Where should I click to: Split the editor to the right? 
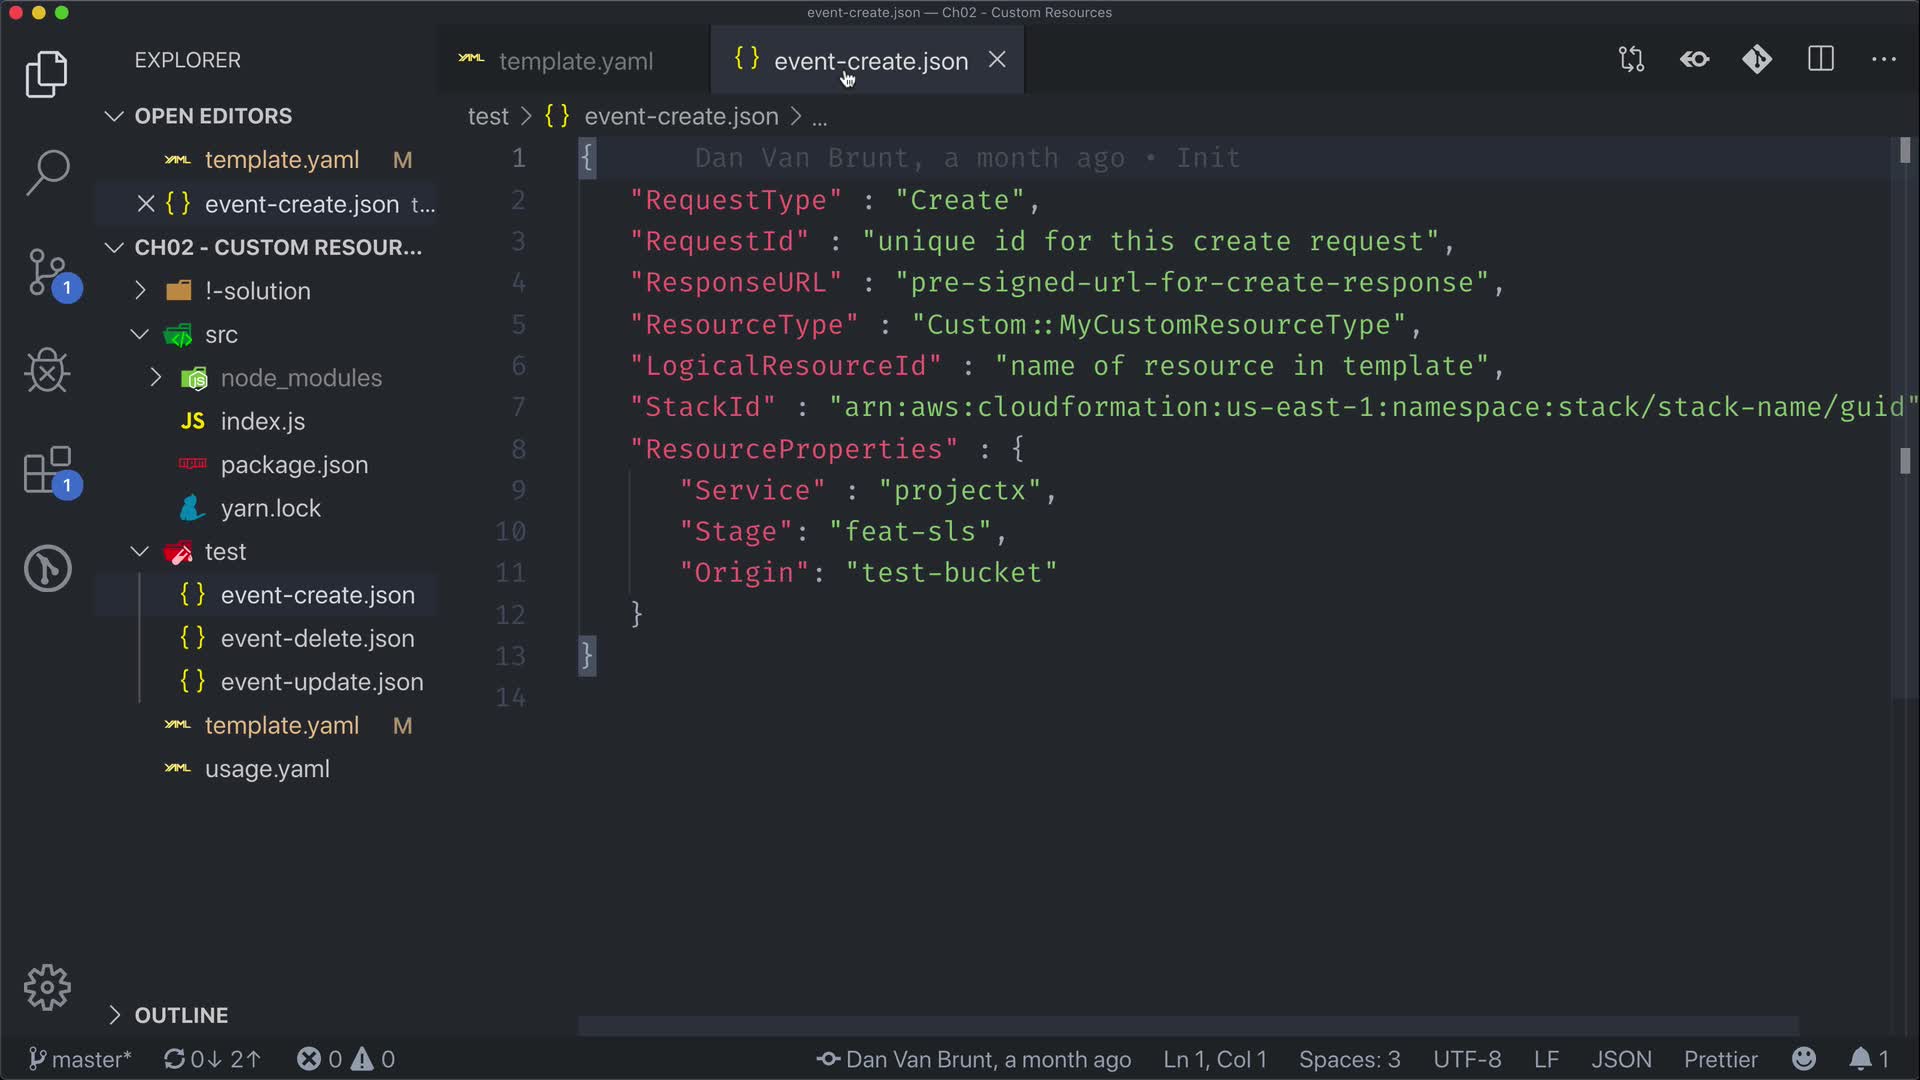1821,60
